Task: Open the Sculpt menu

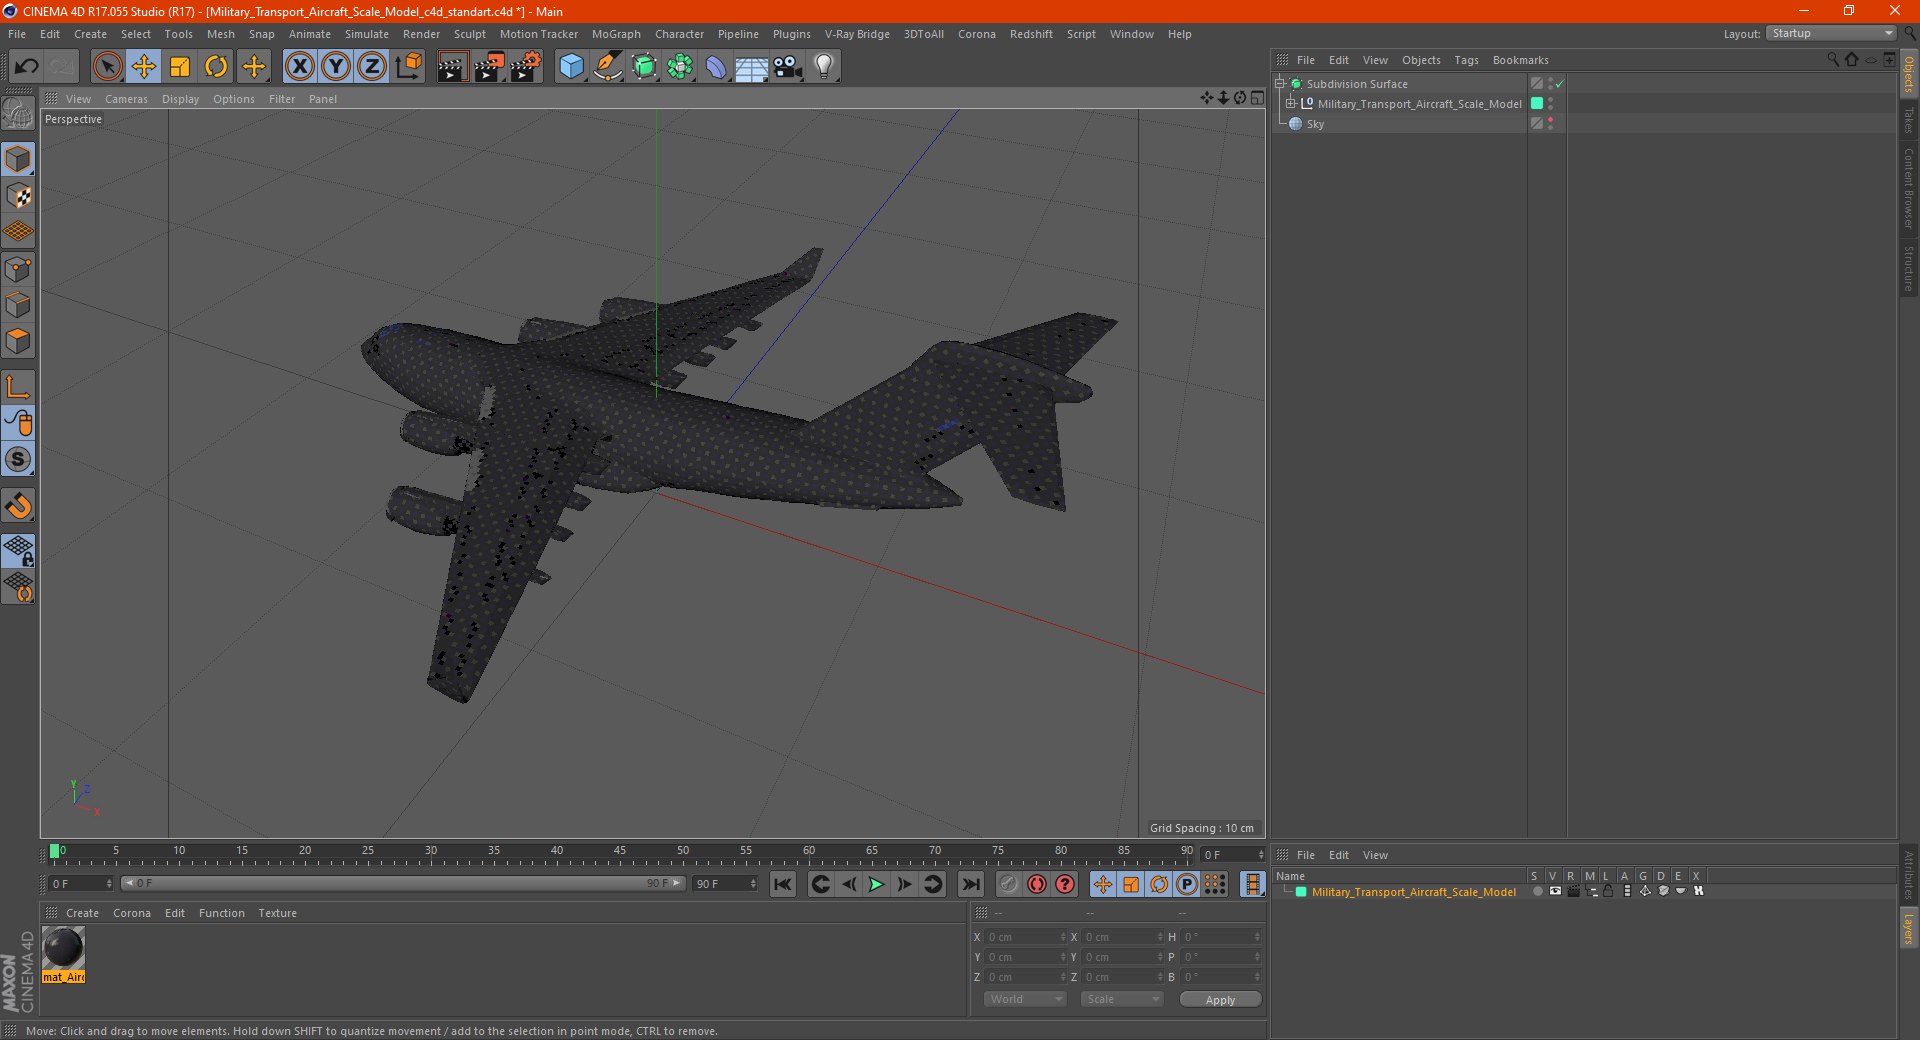Action: click(469, 34)
